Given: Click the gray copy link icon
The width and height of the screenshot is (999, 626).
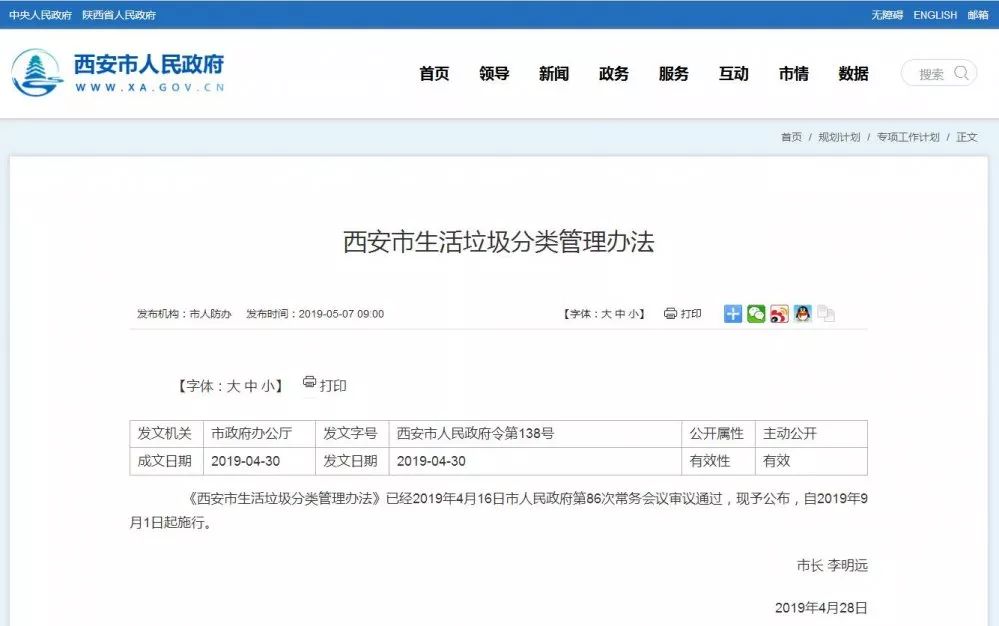Looking at the screenshot, I should pos(826,313).
